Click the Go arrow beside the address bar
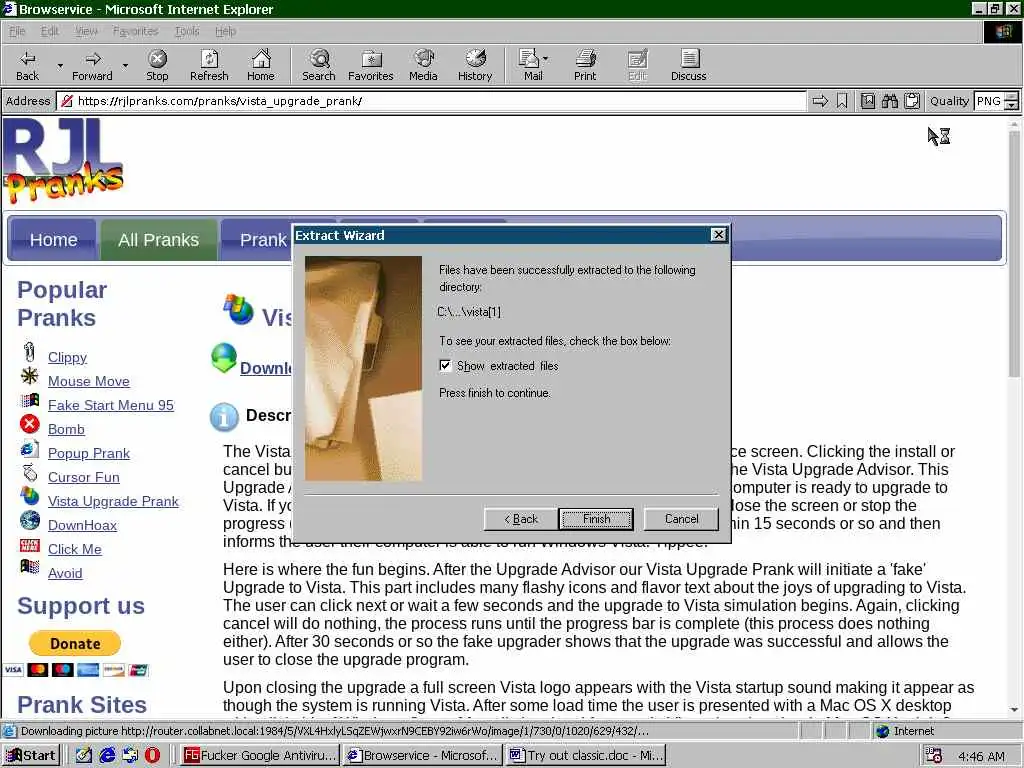Viewport: 1024px width, 768px height. pyautogui.click(x=820, y=101)
